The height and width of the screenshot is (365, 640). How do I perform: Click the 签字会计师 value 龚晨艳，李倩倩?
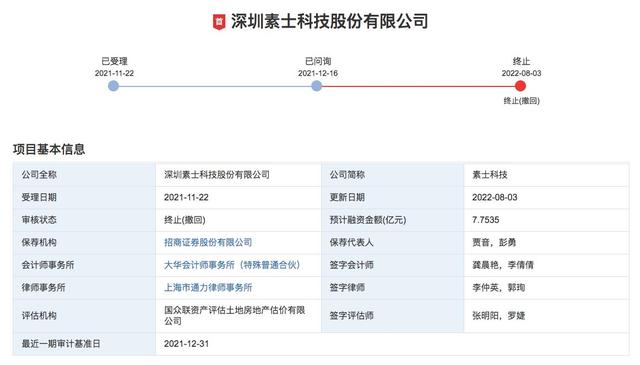tap(503, 265)
